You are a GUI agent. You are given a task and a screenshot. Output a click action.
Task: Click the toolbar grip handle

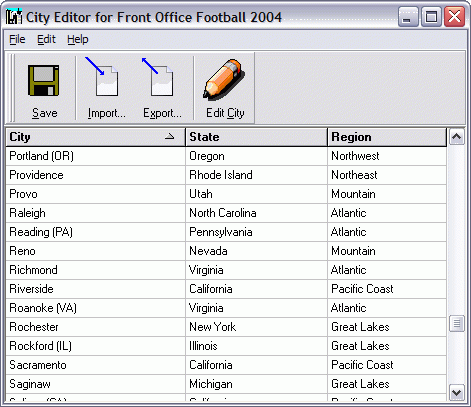12,88
